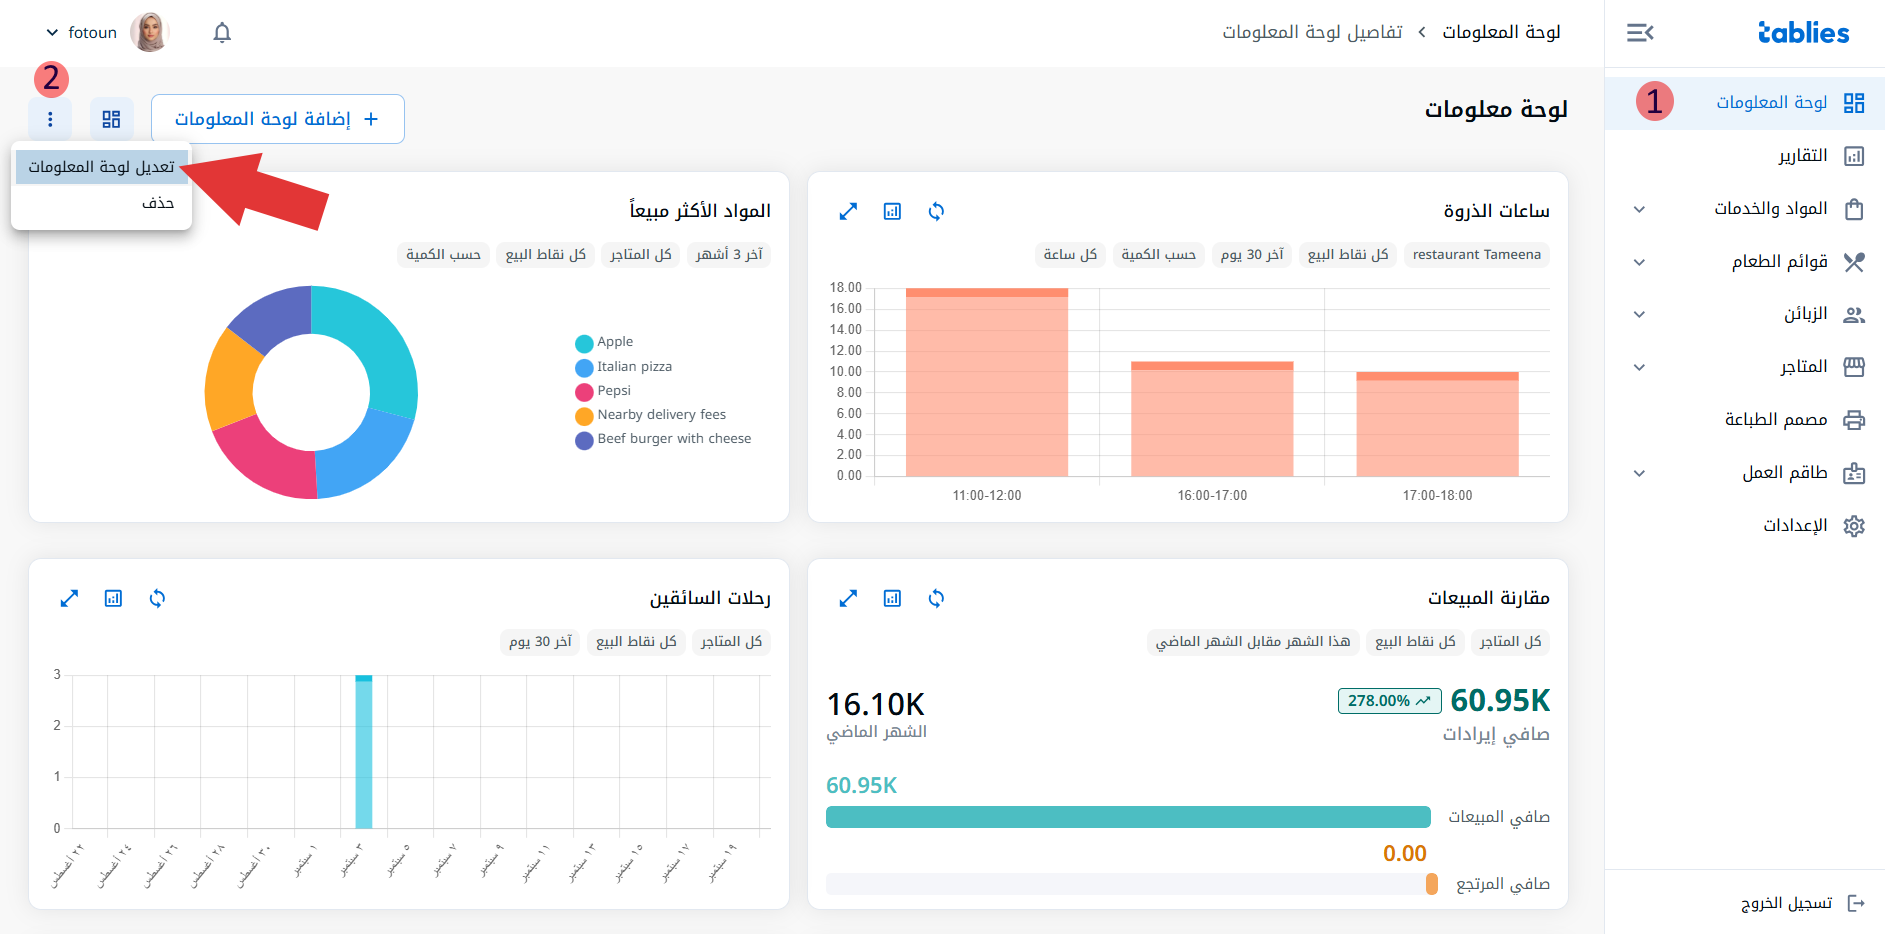Click هذا الشهر مقابل الشهر الماضي chip
1885x934 pixels.
(1252, 642)
